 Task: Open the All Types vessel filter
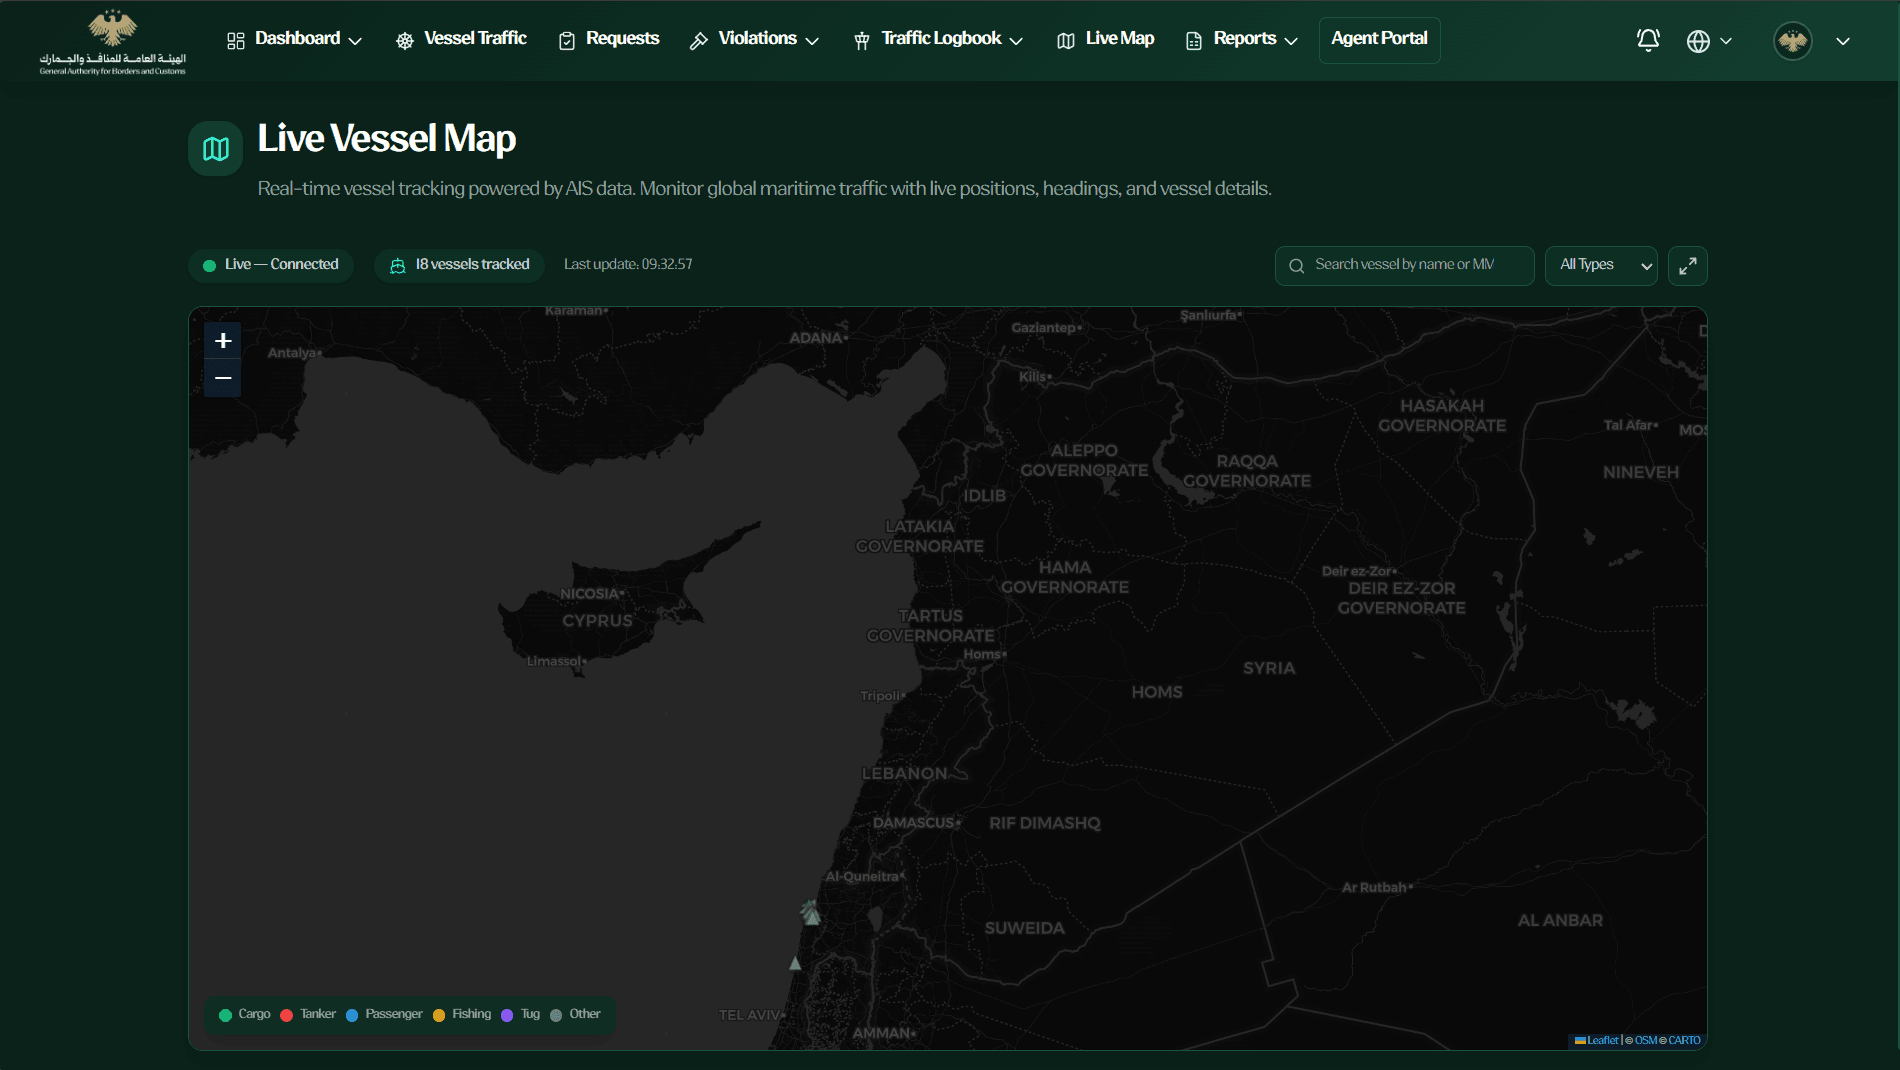pos(1601,266)
